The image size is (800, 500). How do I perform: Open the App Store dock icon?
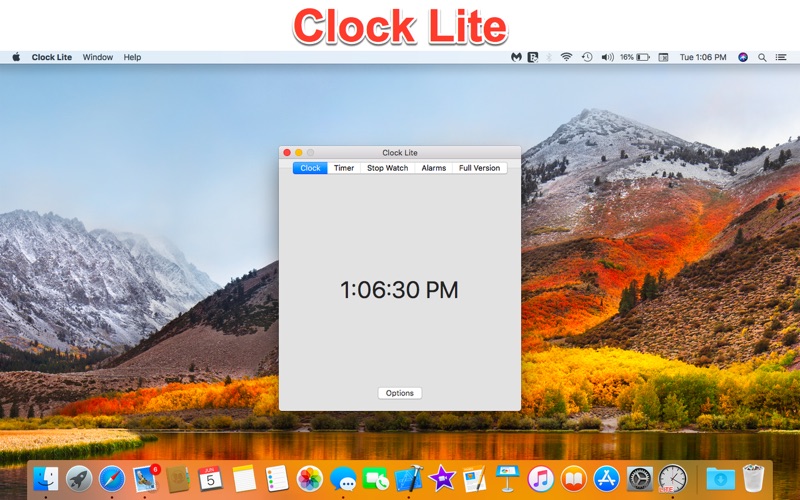606,479
